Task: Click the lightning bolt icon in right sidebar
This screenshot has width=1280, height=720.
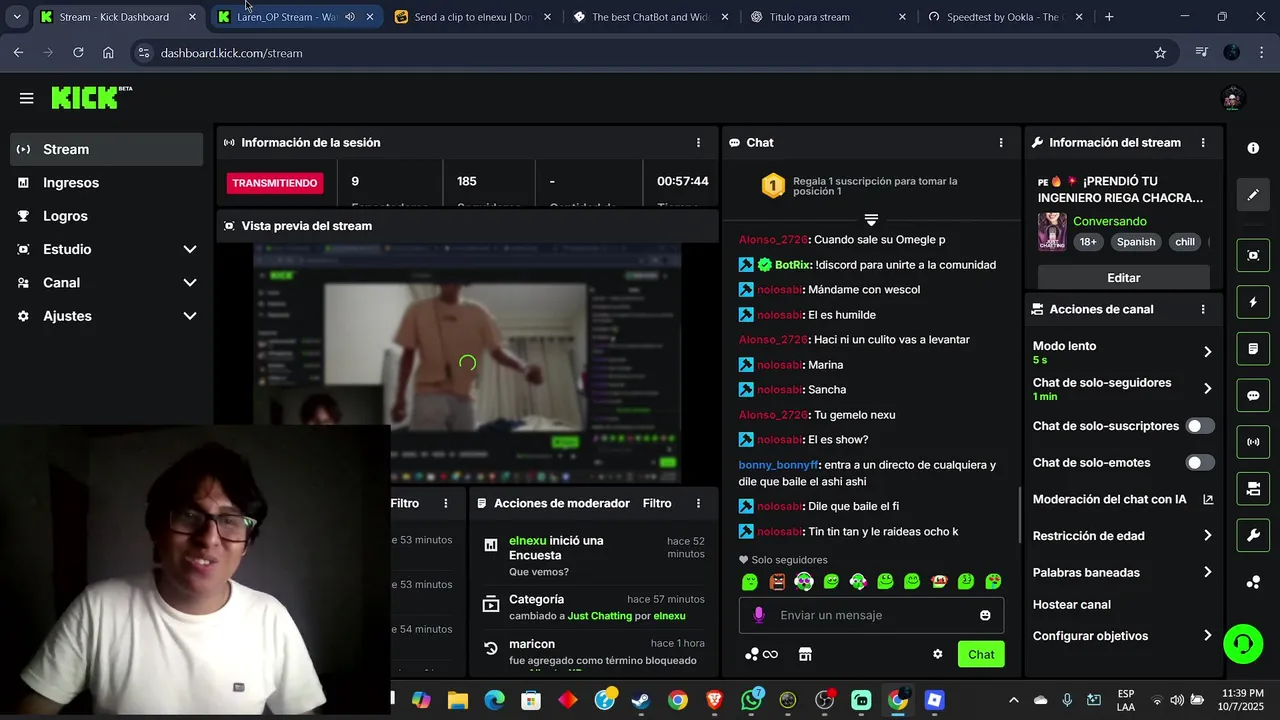Action: tap(1253, 302)
